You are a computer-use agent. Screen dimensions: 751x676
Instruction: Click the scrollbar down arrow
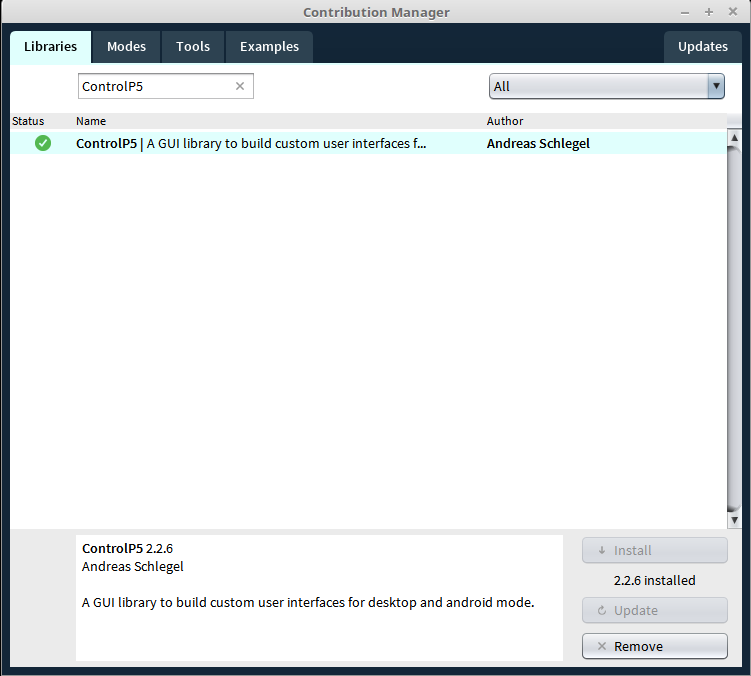[x=734, y=520]
